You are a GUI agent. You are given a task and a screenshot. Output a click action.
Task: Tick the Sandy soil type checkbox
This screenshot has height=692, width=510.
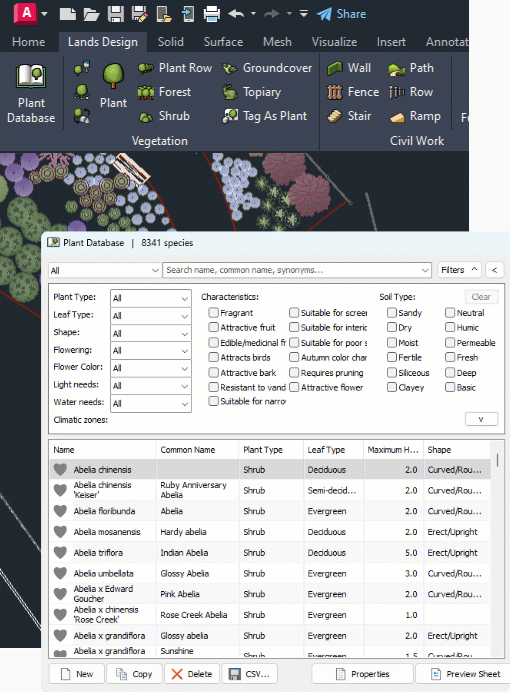coord(392,312)
